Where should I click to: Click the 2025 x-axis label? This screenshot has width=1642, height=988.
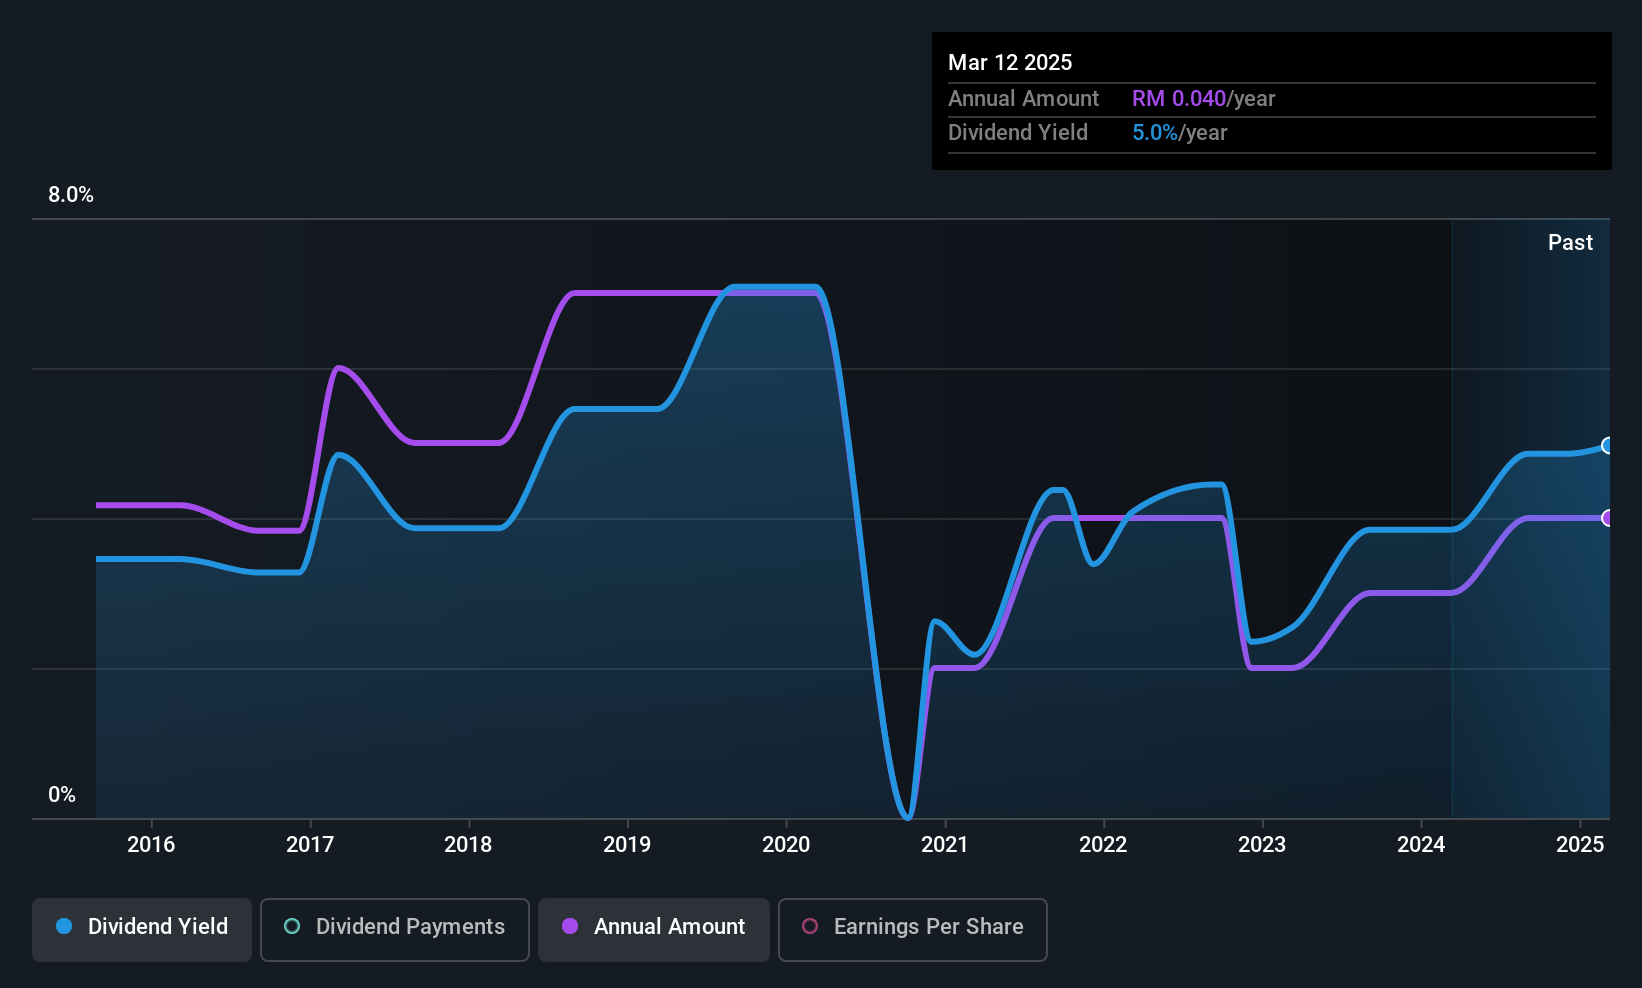click(1580, 844)
